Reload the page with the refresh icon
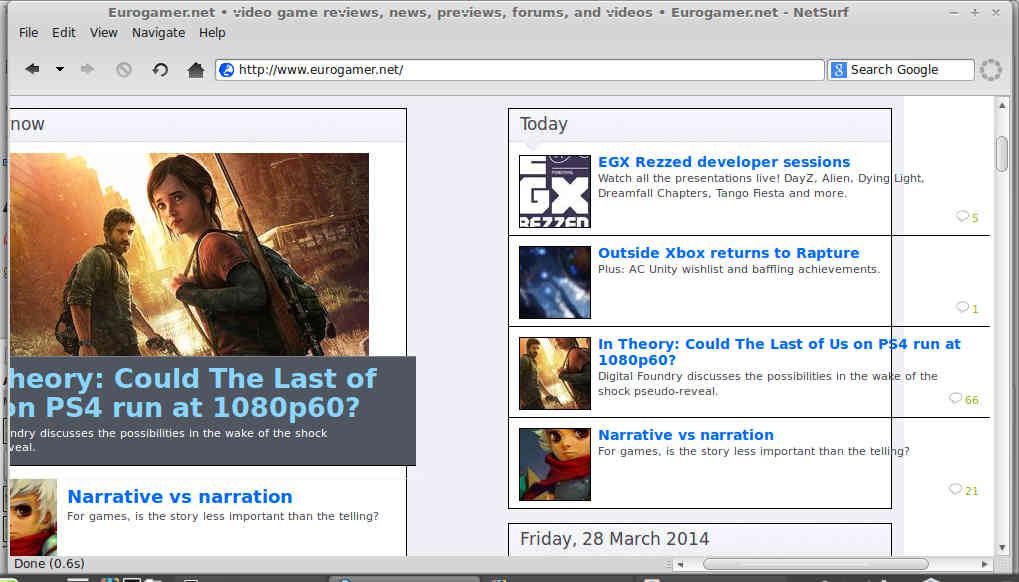 click(160, 70)
